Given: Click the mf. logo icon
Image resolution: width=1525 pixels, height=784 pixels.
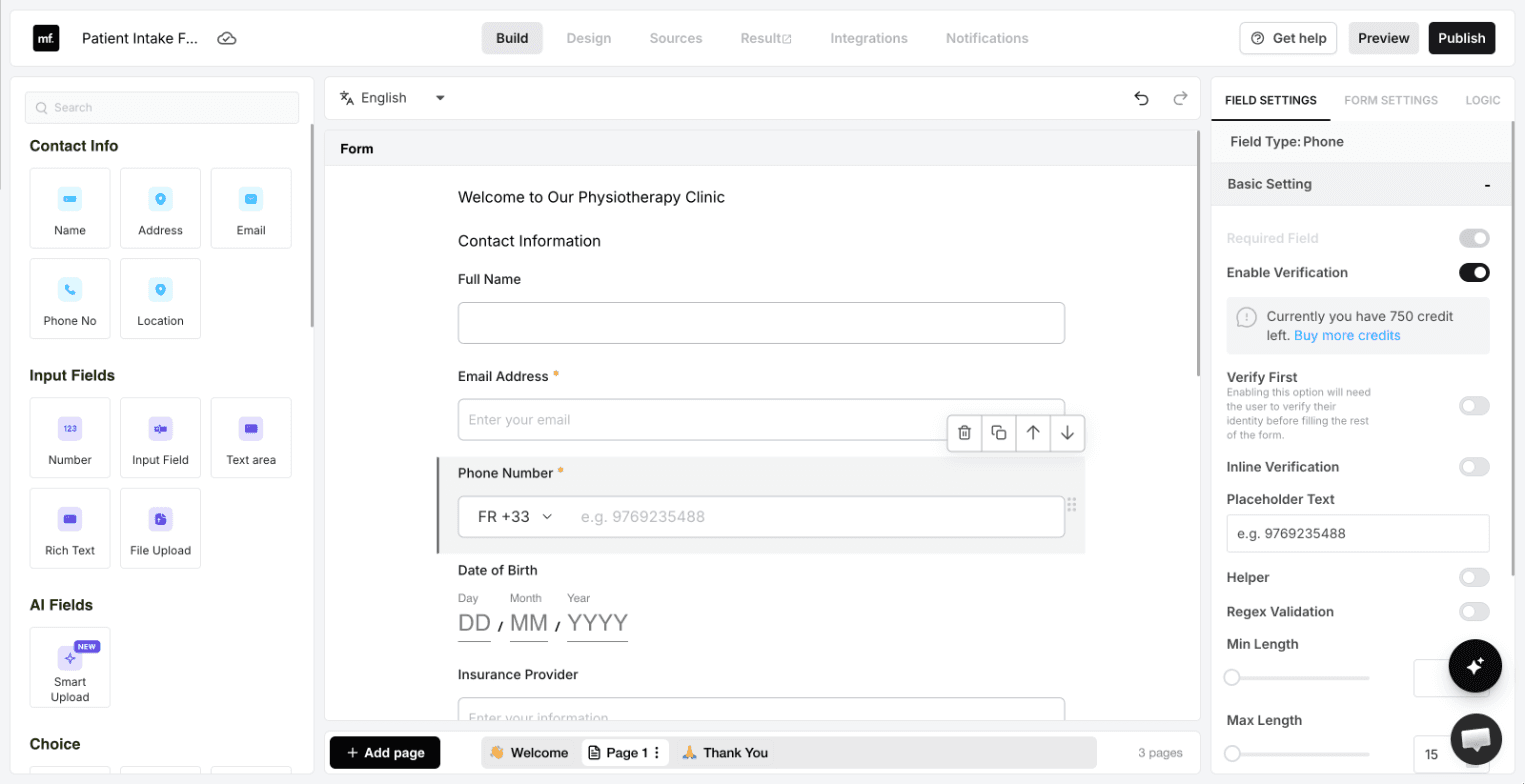Looking at the screenshot, I should tap(46, 38).
